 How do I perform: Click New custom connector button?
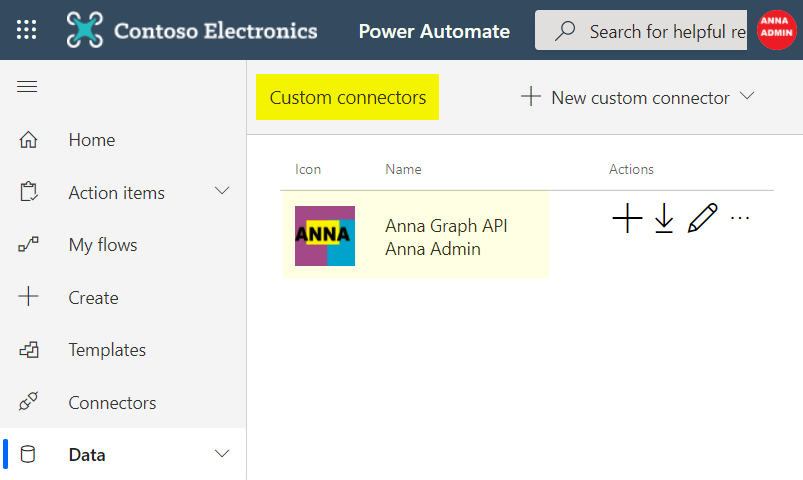pyautogui.click(x=638, y=97)
